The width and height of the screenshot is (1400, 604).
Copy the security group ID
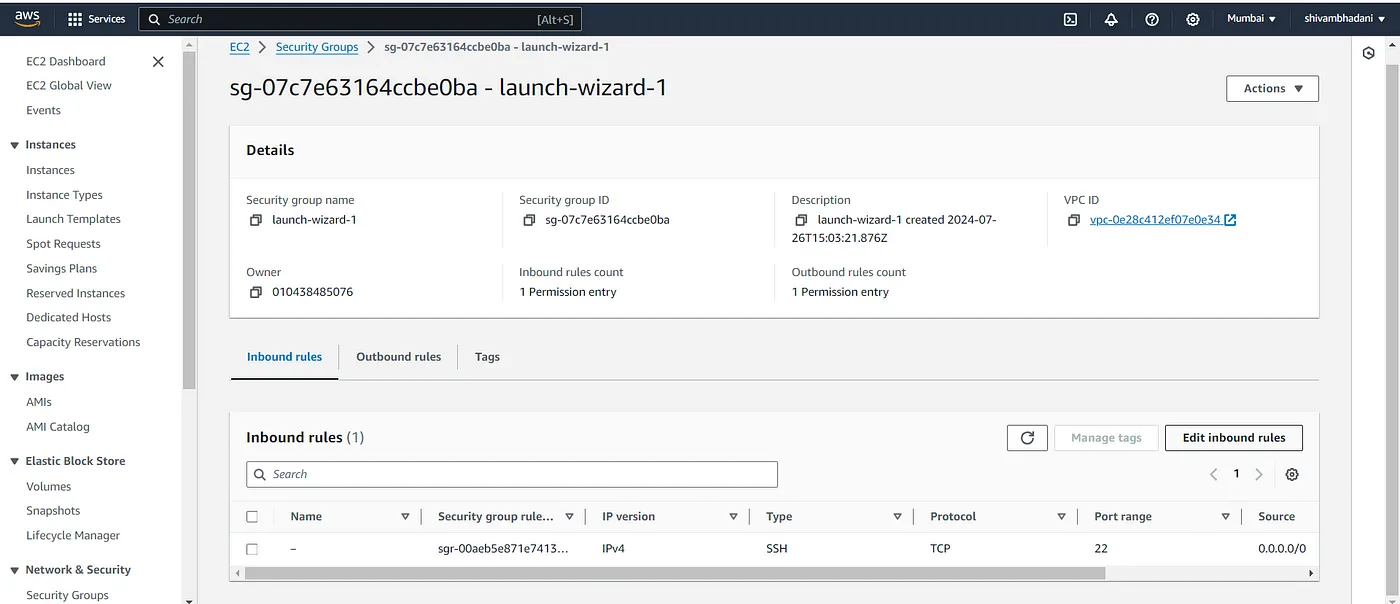[x=529, y=220]
